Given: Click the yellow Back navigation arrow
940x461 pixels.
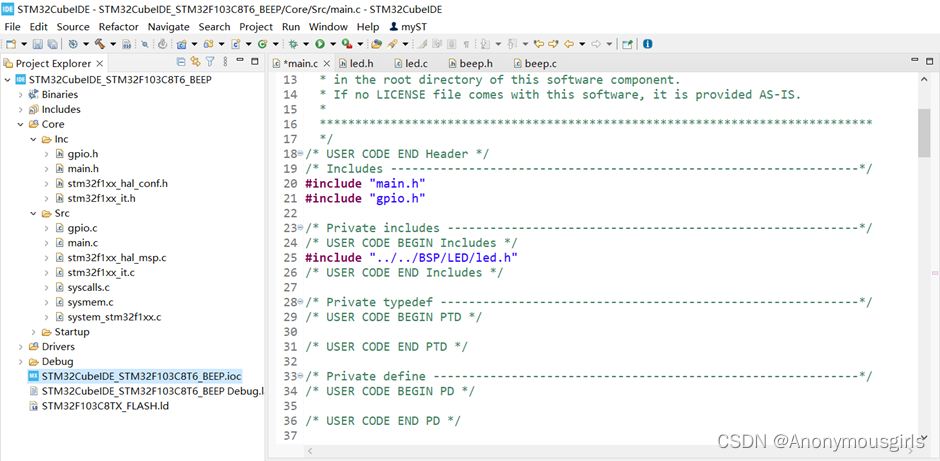Looking at the screenshot, I should [x=569, y=44].
